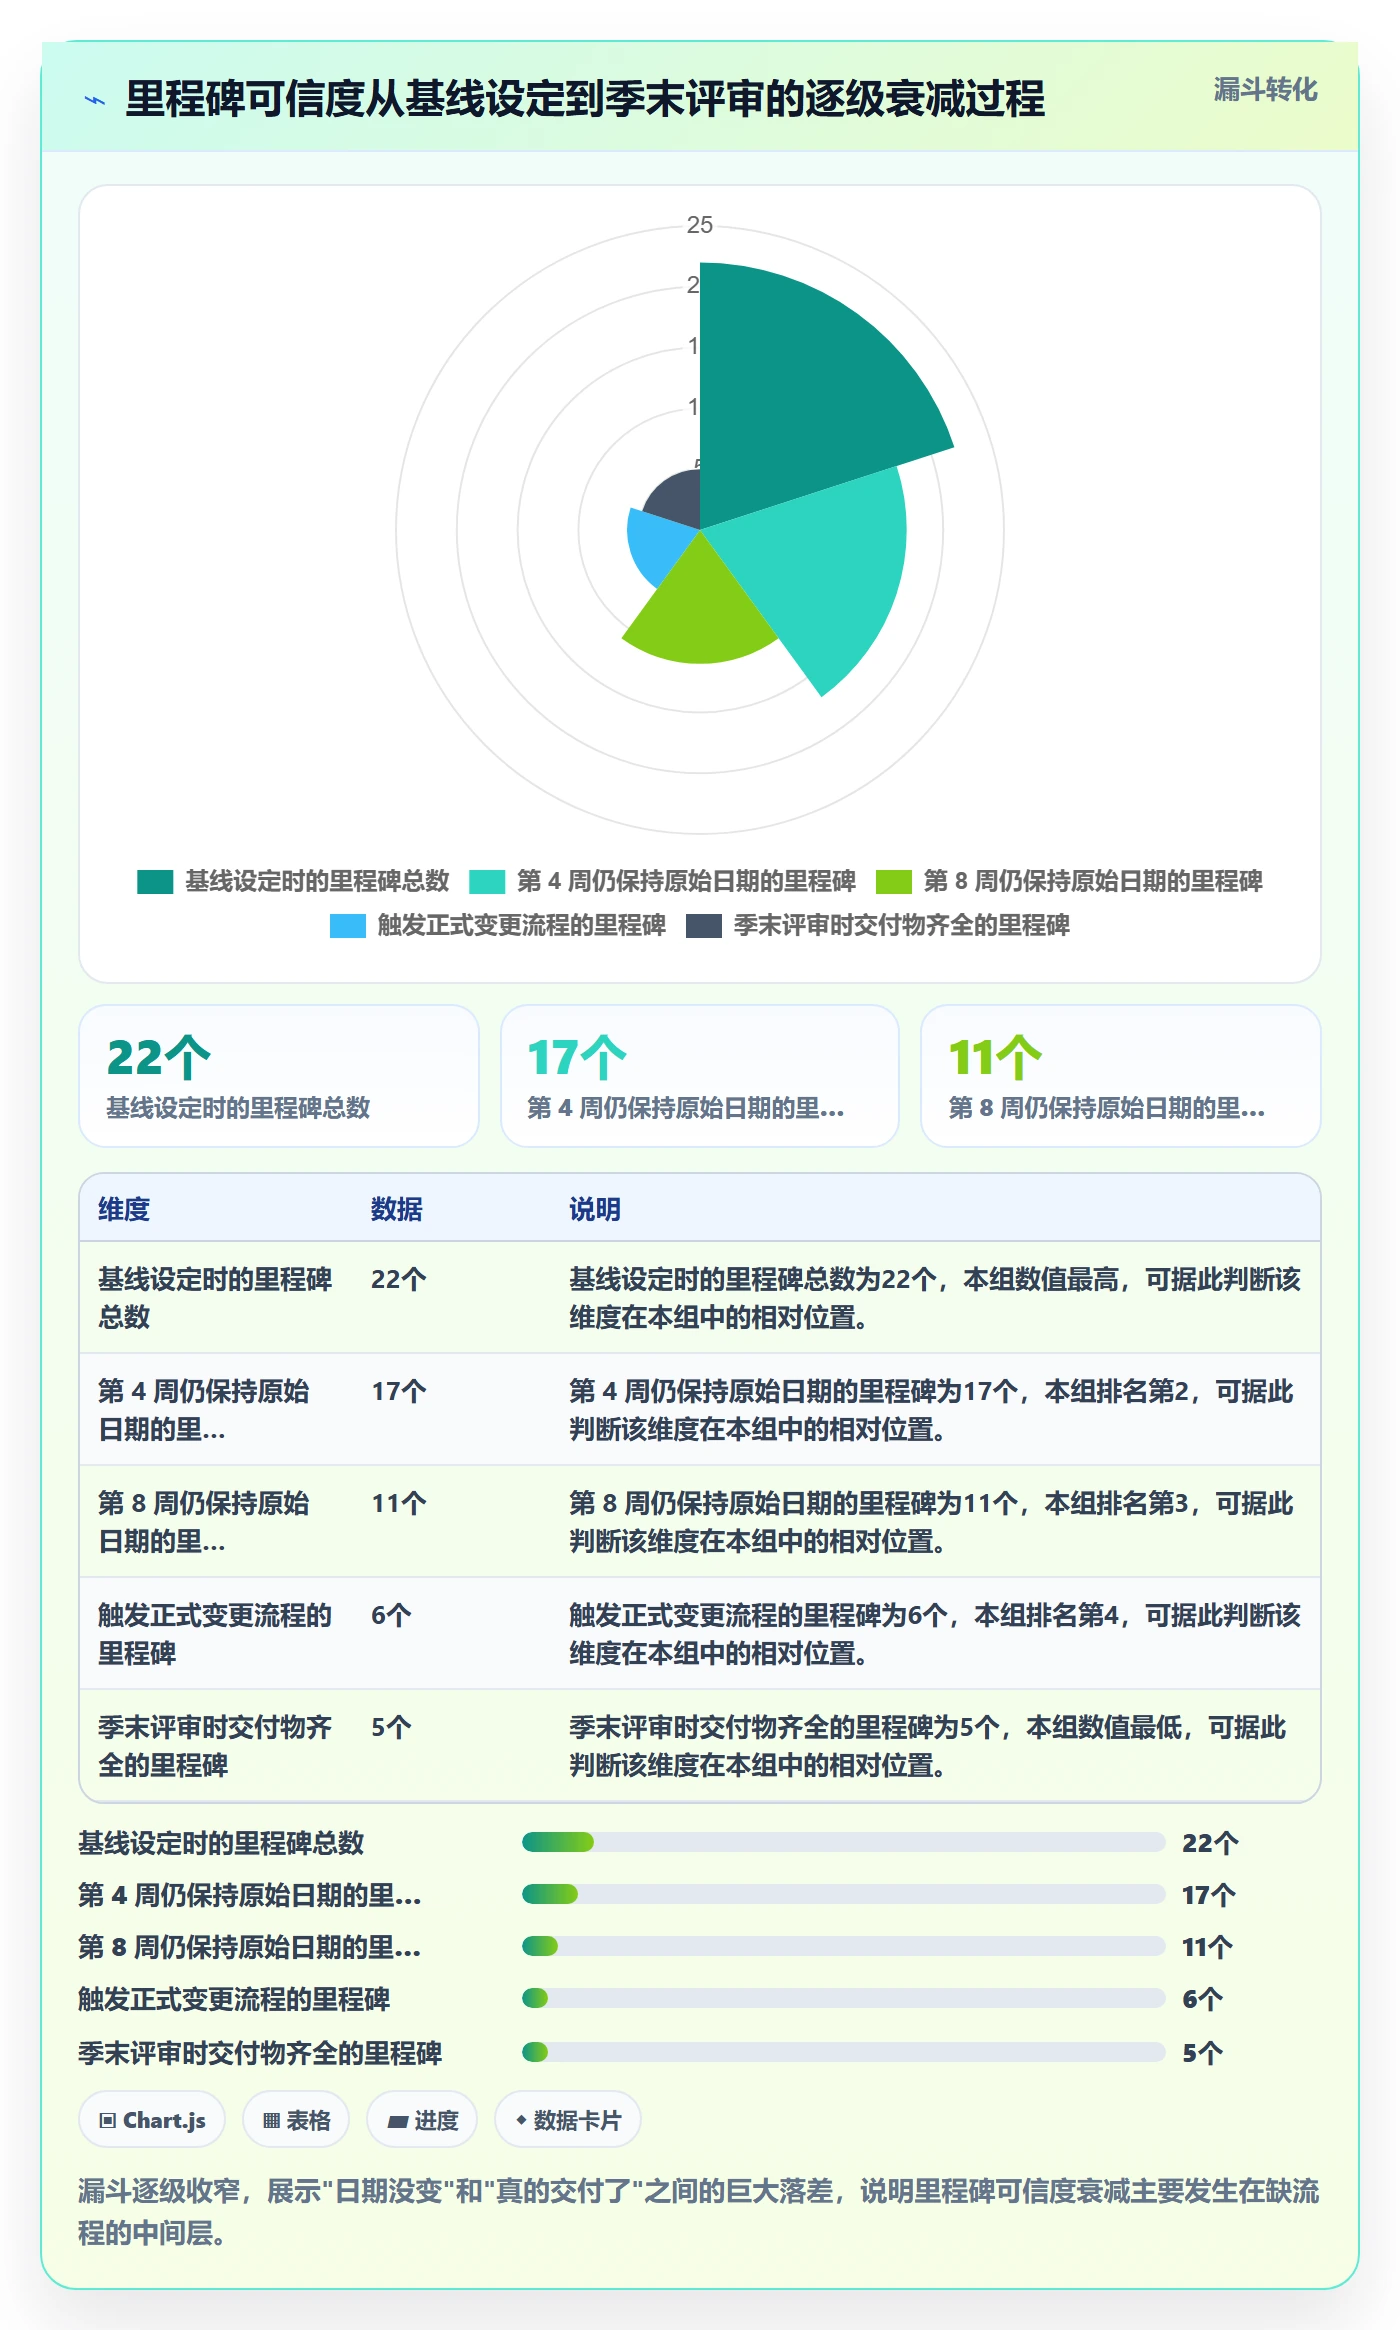Select the 表格 tag chip
1400x2330 pixels.
click(x=296, y=2119)
